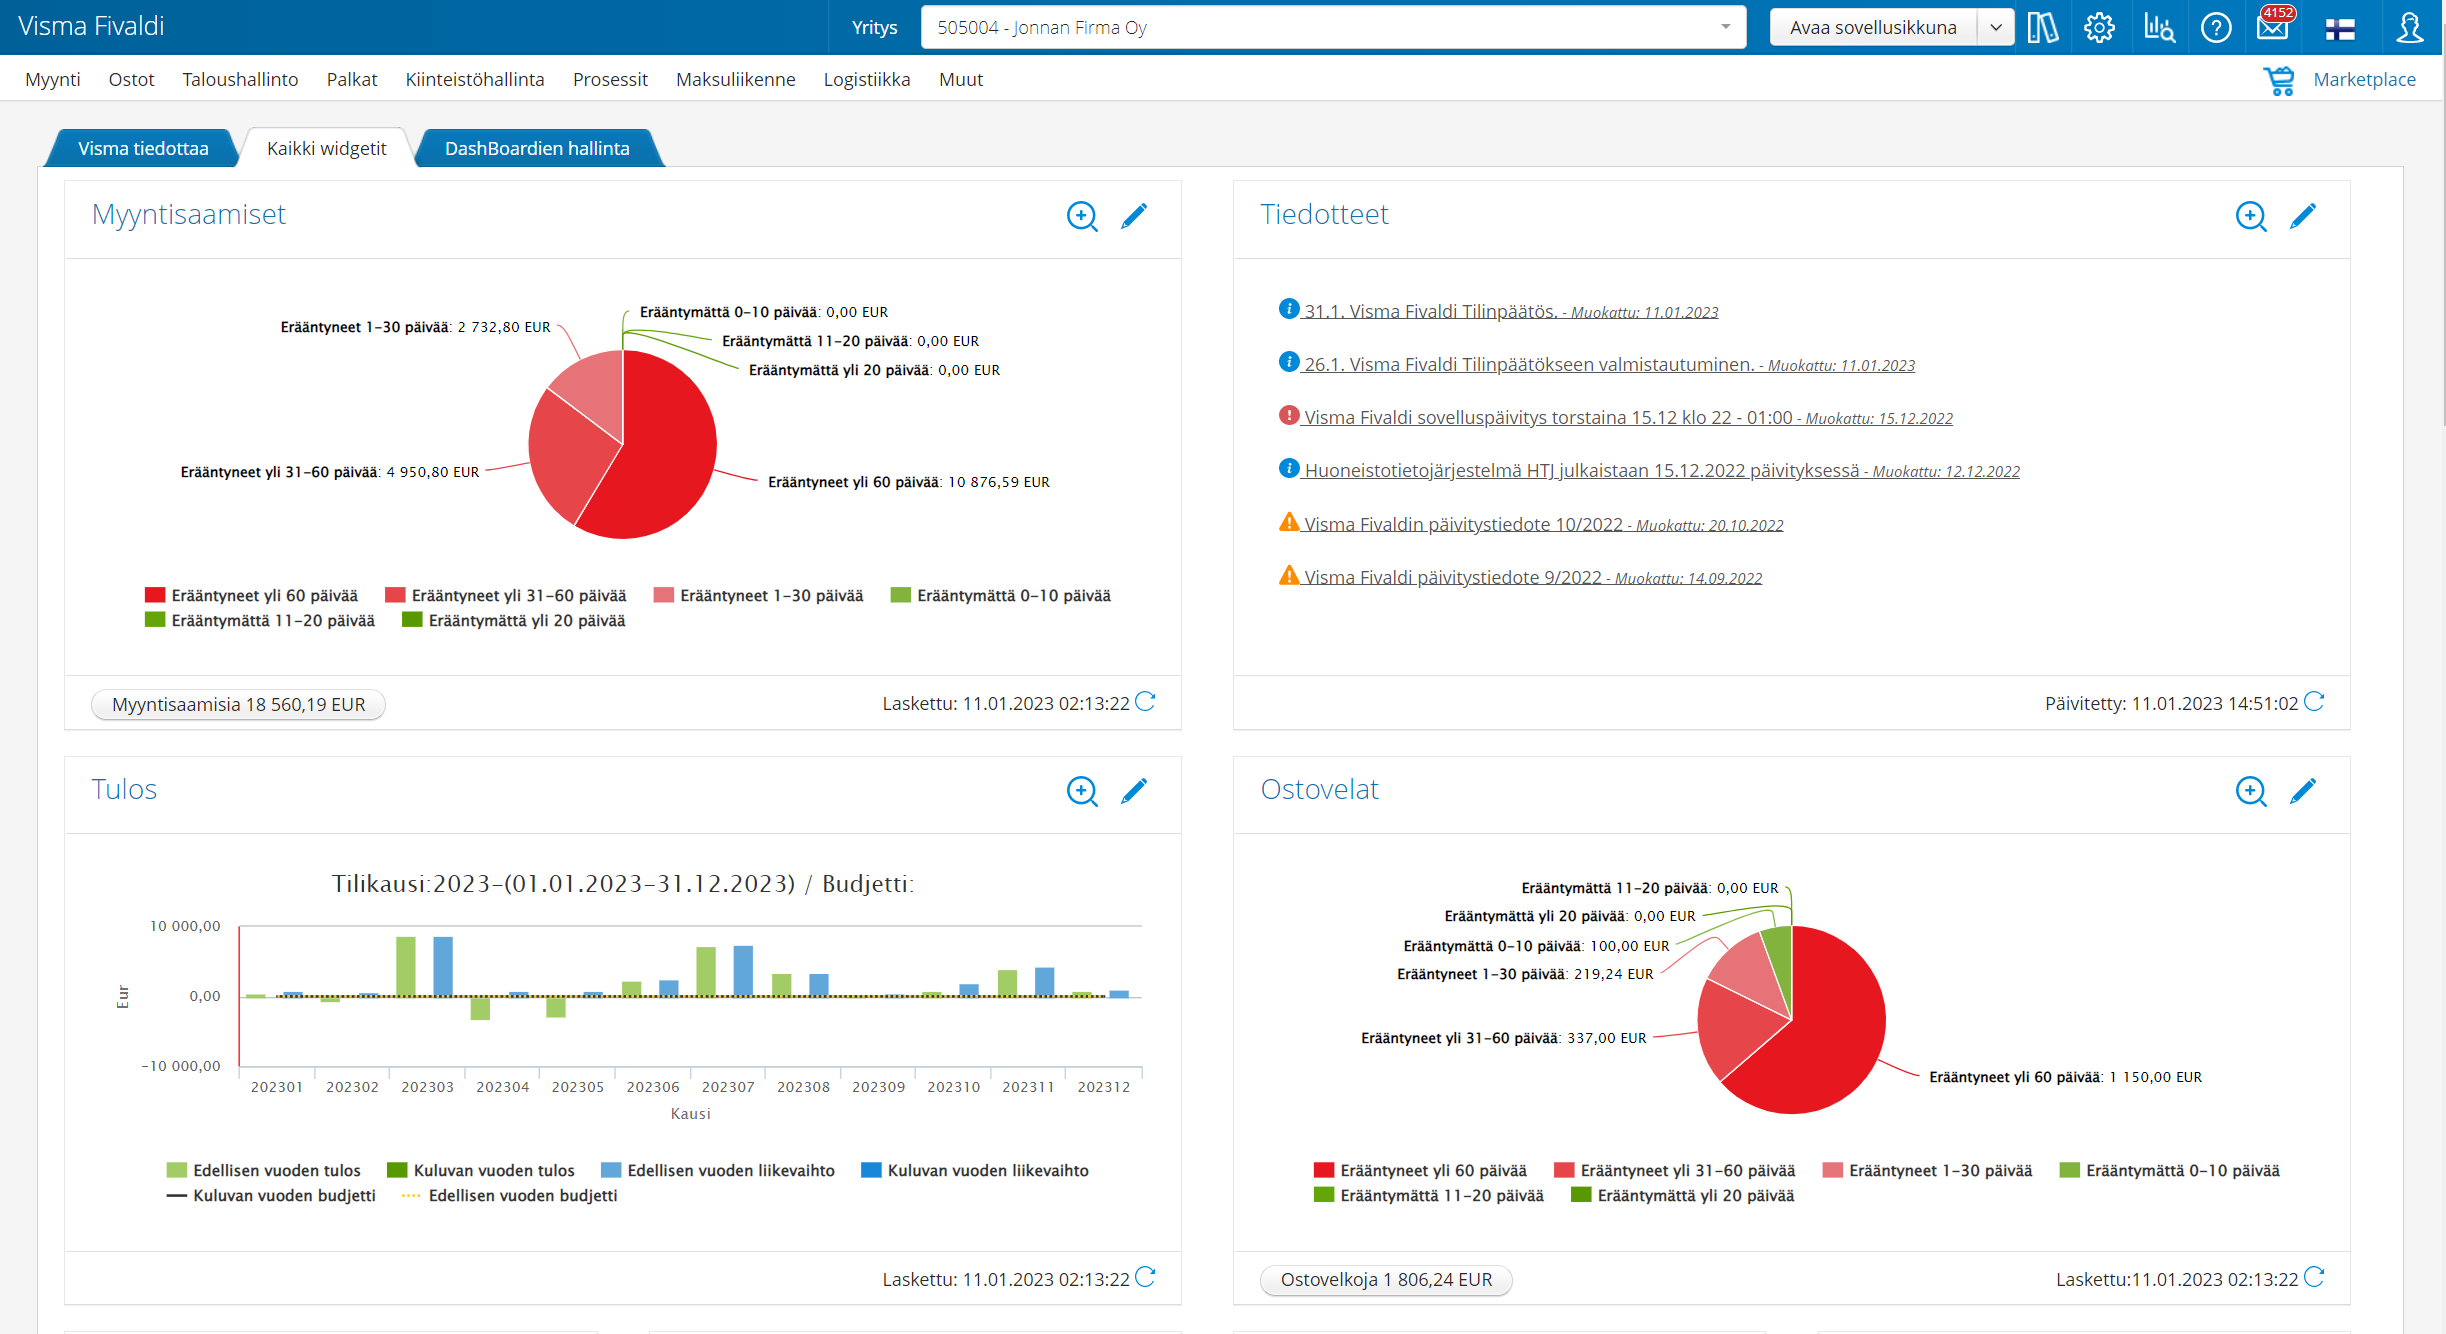The height and width of the screenshot is (1334, 2446).
Task: Open the Myynti menu
Action: (x=53, y=80)
